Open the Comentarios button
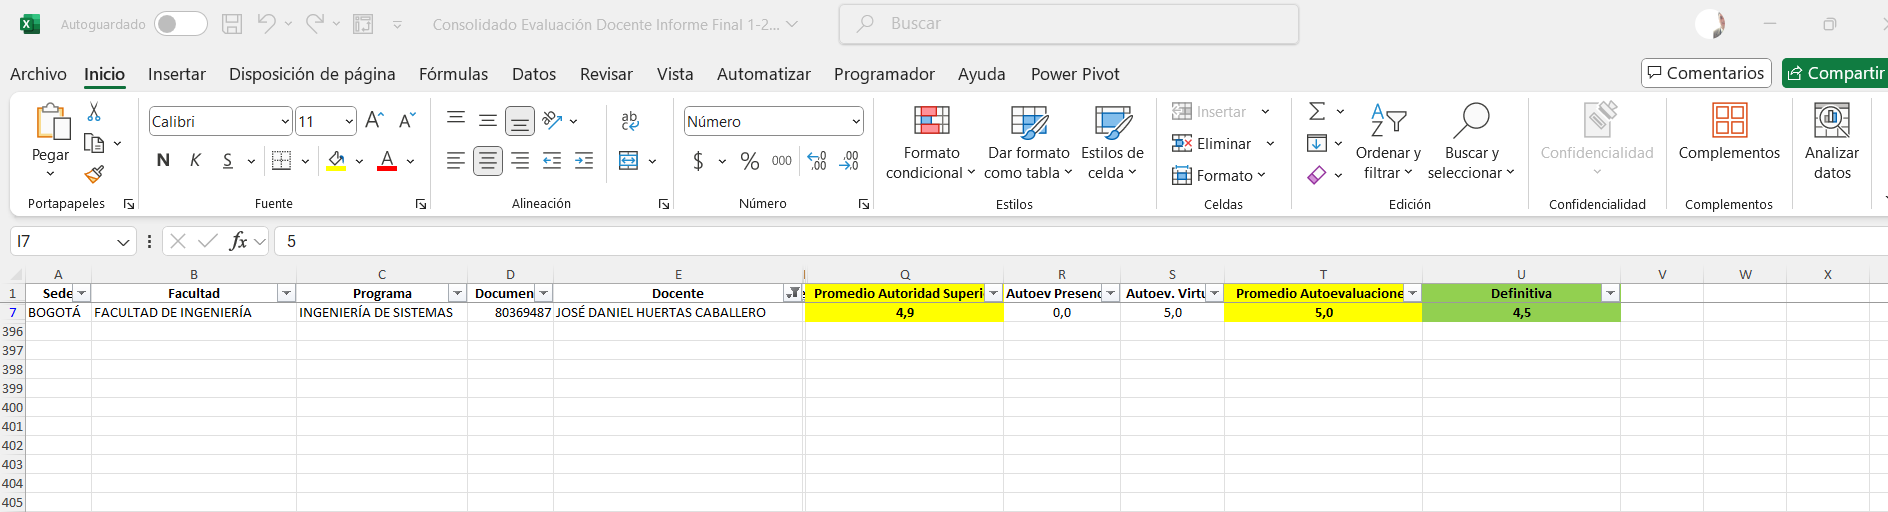1888x512 pixels. point(1705,73)
